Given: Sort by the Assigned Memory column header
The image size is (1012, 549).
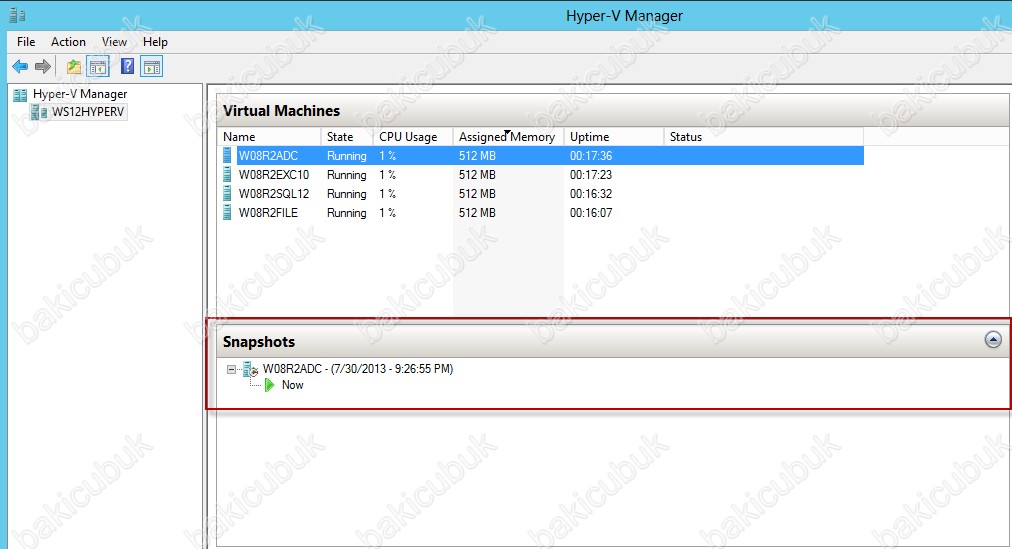Looking at the screenshot, I should pyautogui.click(x=508, y=137).
